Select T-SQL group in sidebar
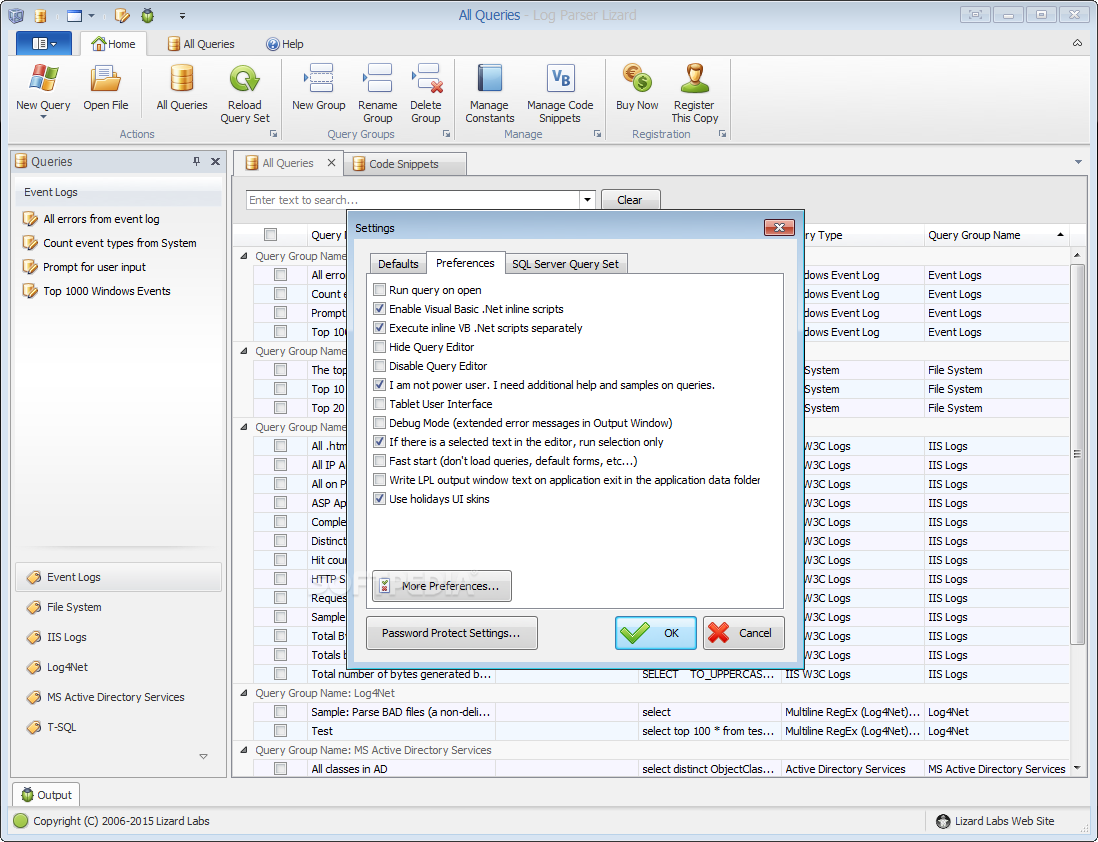Viewport: 1098px width, 842px height. click(118, 728)
